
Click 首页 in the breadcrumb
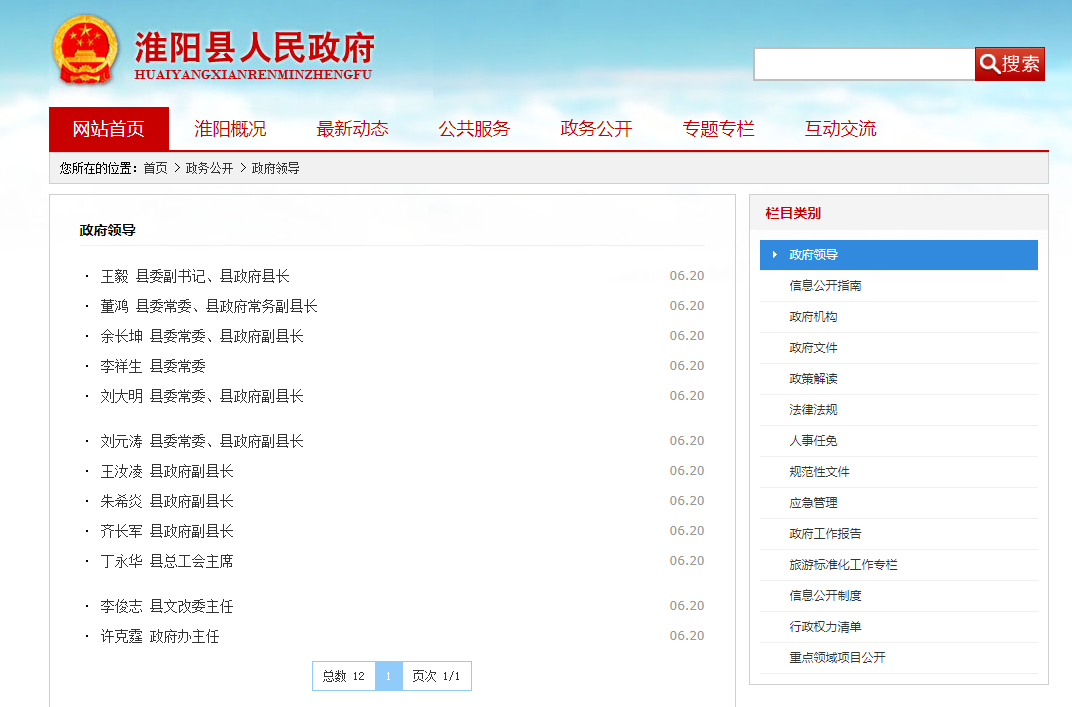coord(155,168)
